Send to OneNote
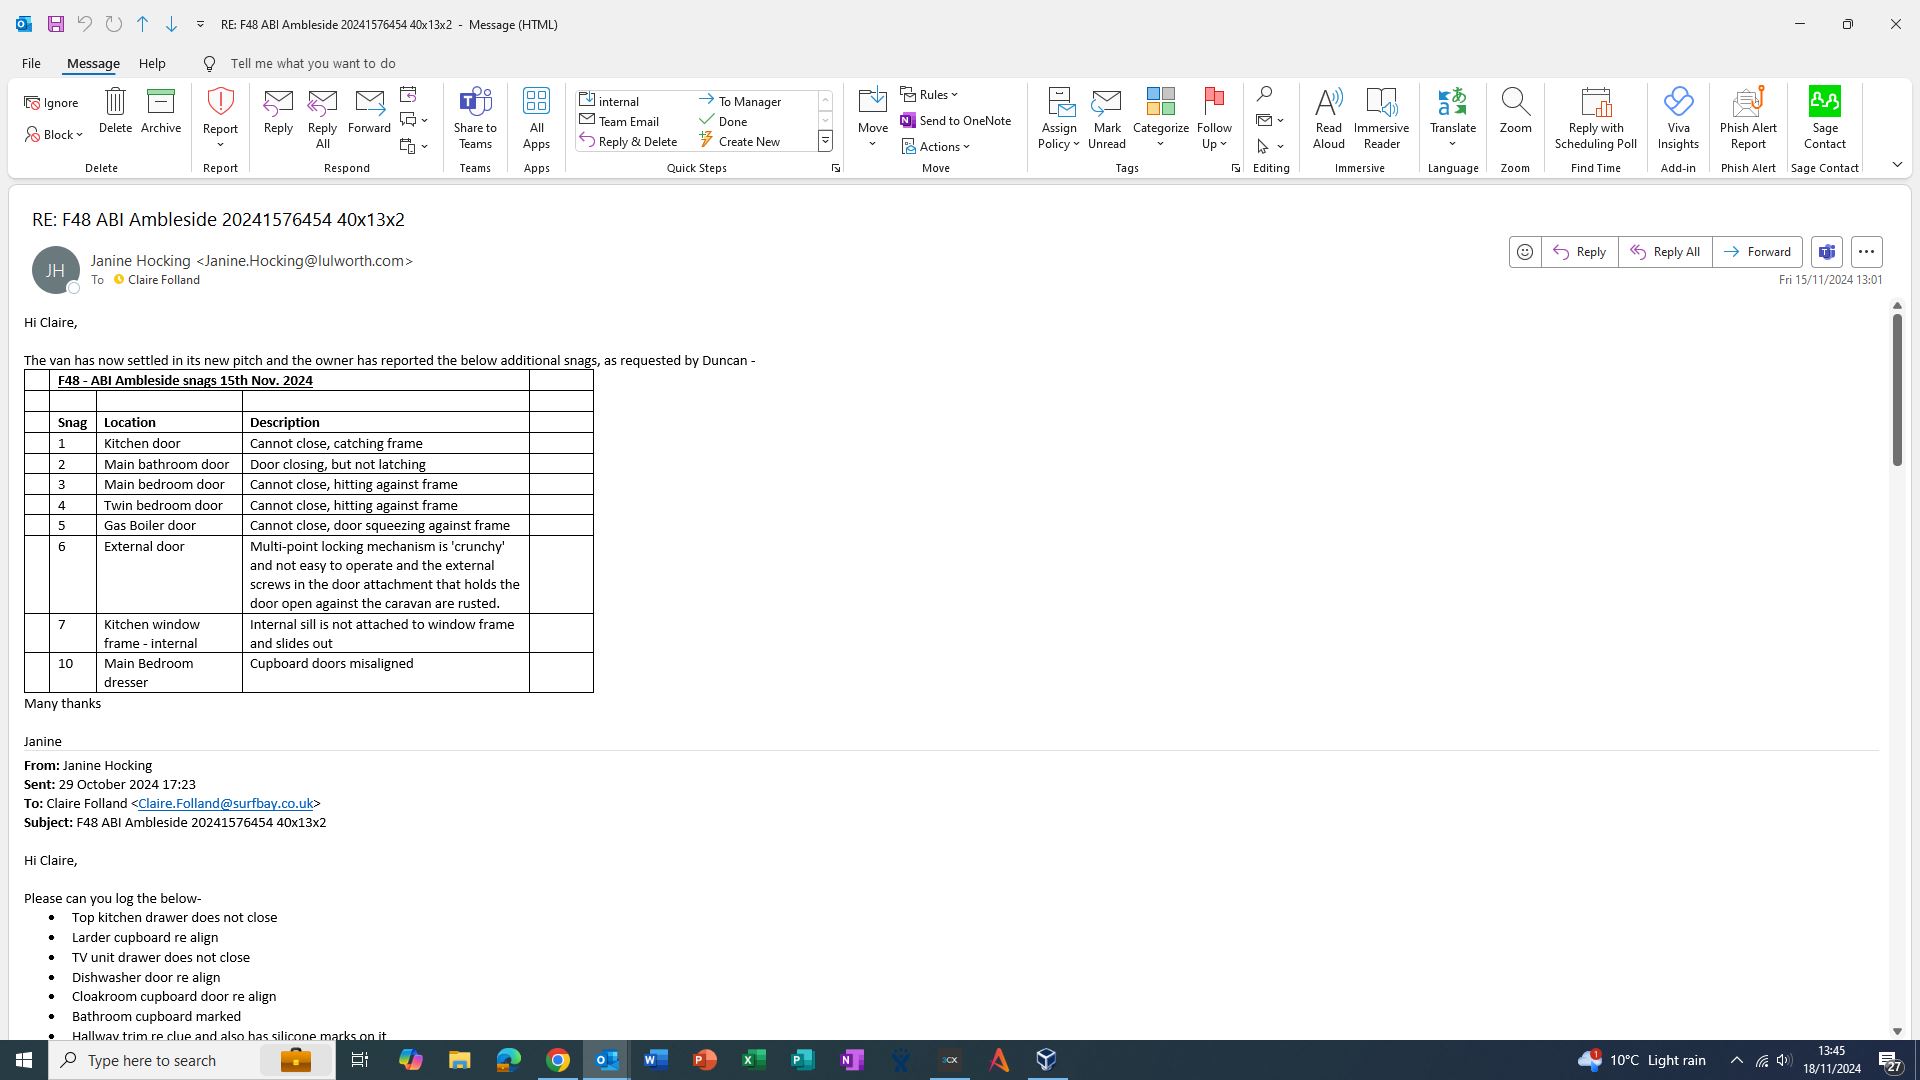The height and width of the screenshot is (1080, 1920). coord(955,121)
